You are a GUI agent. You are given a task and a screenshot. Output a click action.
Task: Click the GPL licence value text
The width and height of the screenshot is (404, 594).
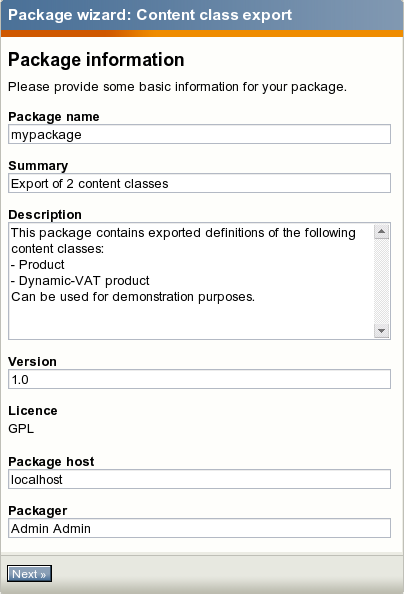coord(21,428)
